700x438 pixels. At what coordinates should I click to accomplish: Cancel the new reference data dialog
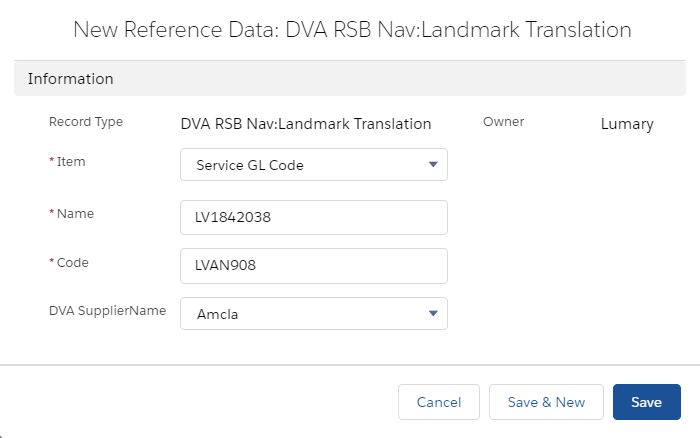(x=439, y=402)
